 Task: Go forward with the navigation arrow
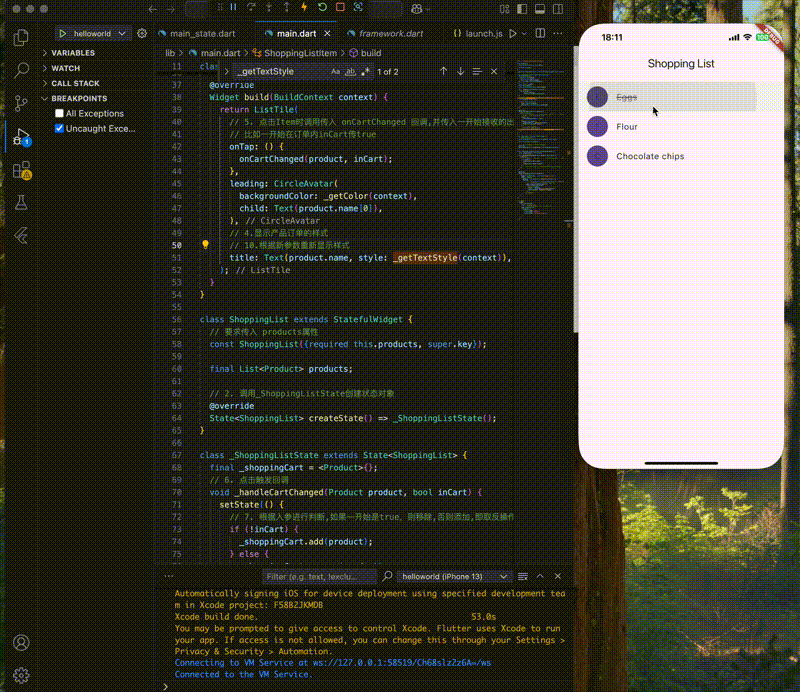(x=170, y=9)
